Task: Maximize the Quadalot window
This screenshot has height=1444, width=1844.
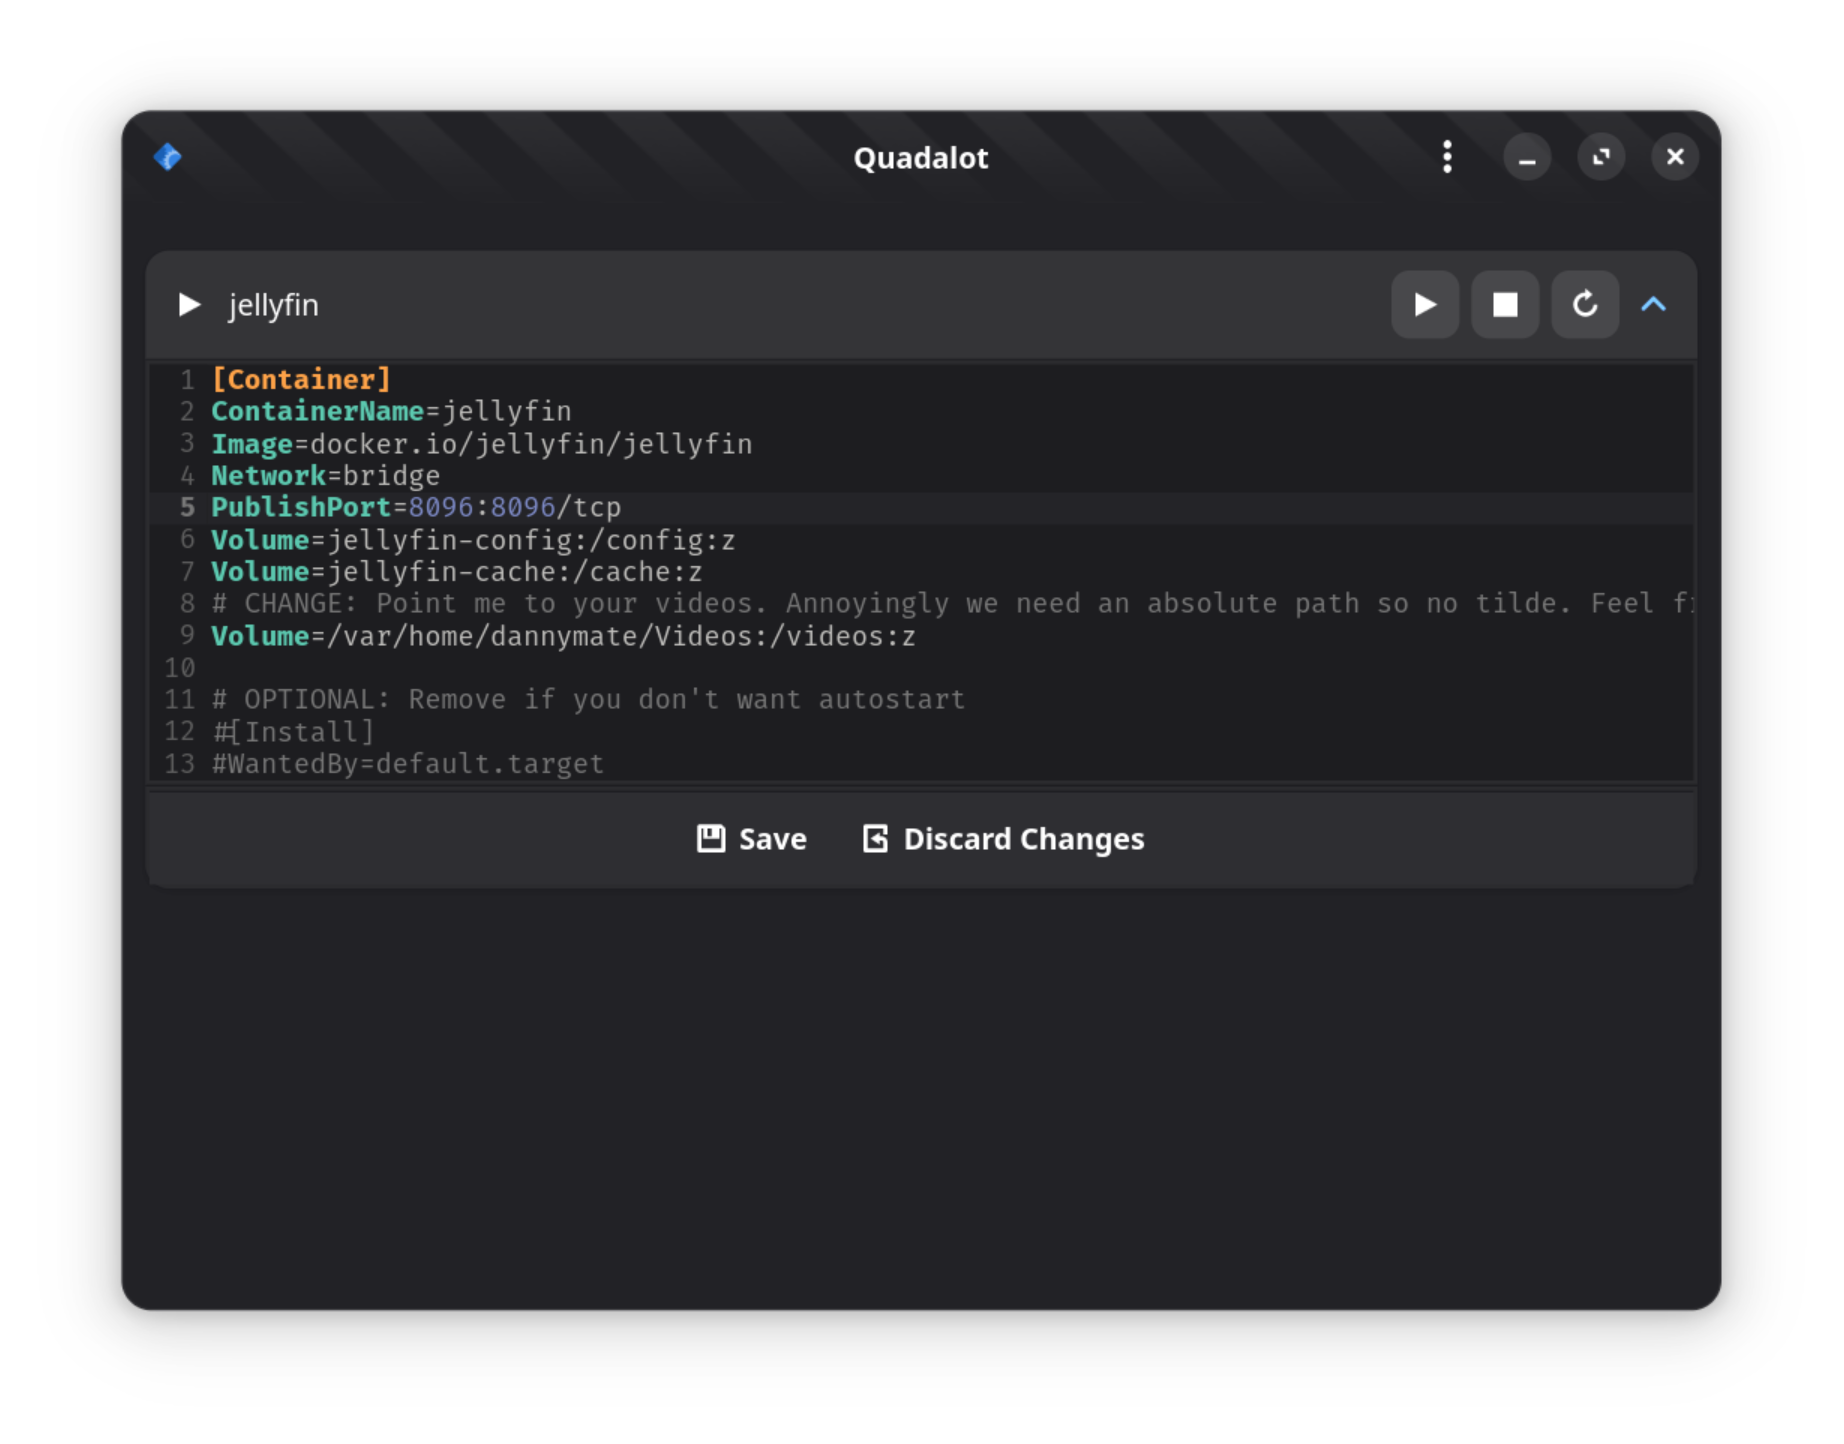Action: (1601, 157)
